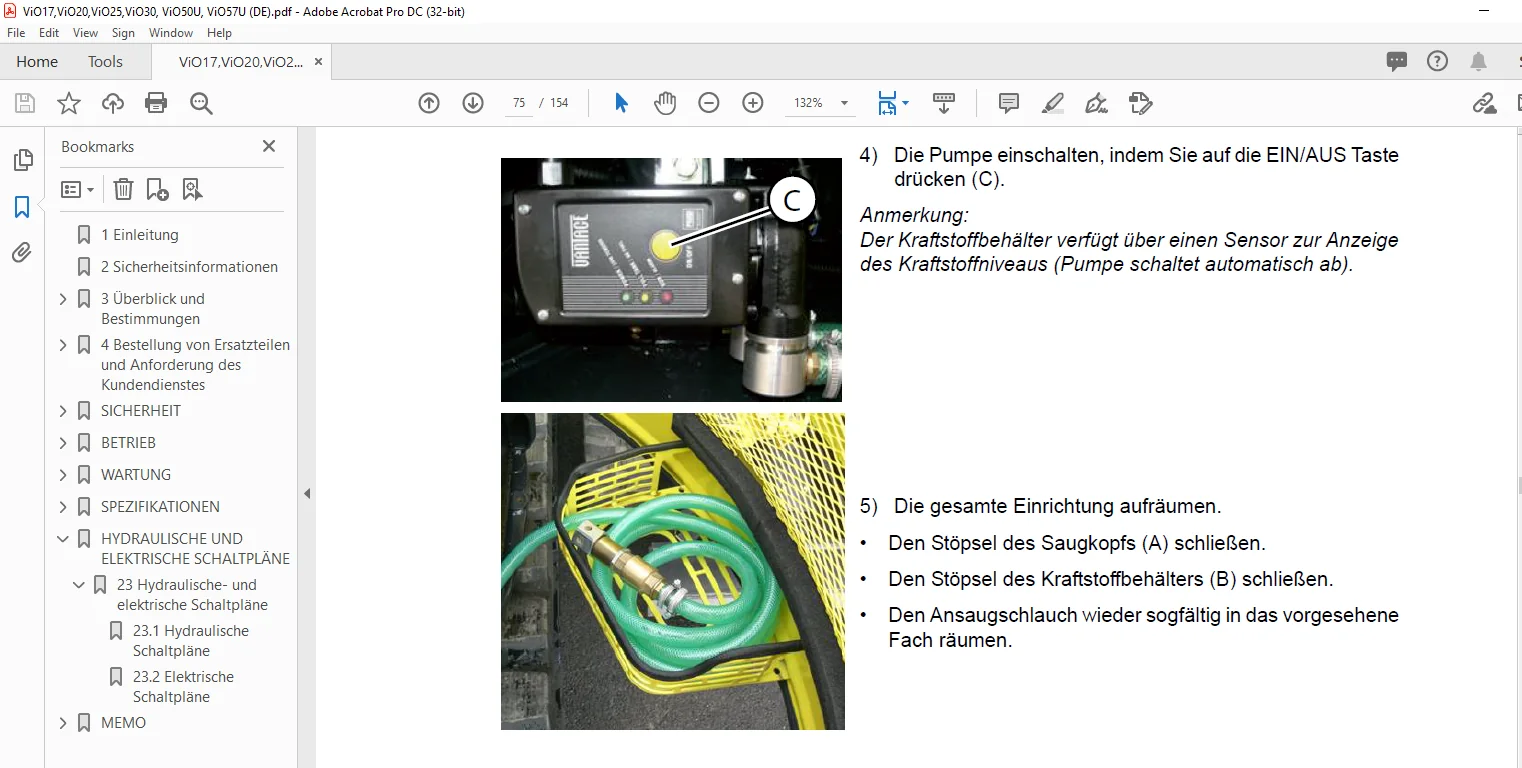This screenshot has width=1522, height=768.
Task: Open the 23.1 Hydraulische Schaltpläne bookmark
Action: [191, 641]
